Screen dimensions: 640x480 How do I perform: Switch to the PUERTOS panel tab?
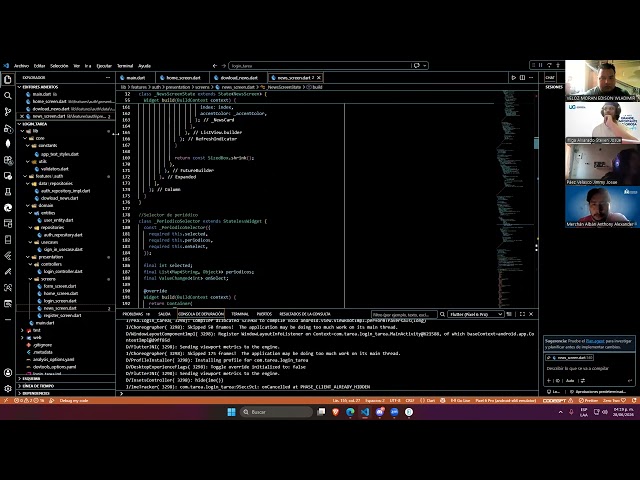point(264,314)
